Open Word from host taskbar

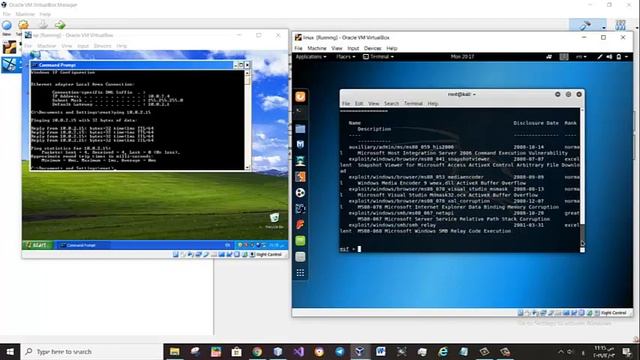(x=381, y=351)
